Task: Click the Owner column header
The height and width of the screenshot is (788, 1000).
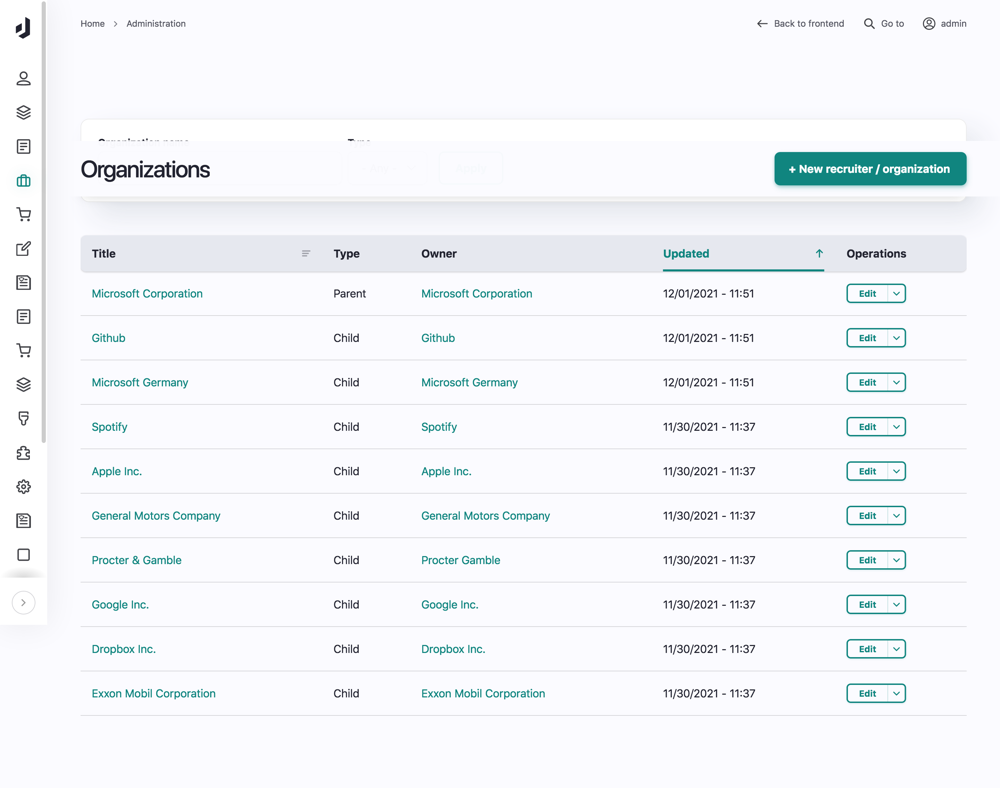Action: [439, 254]
